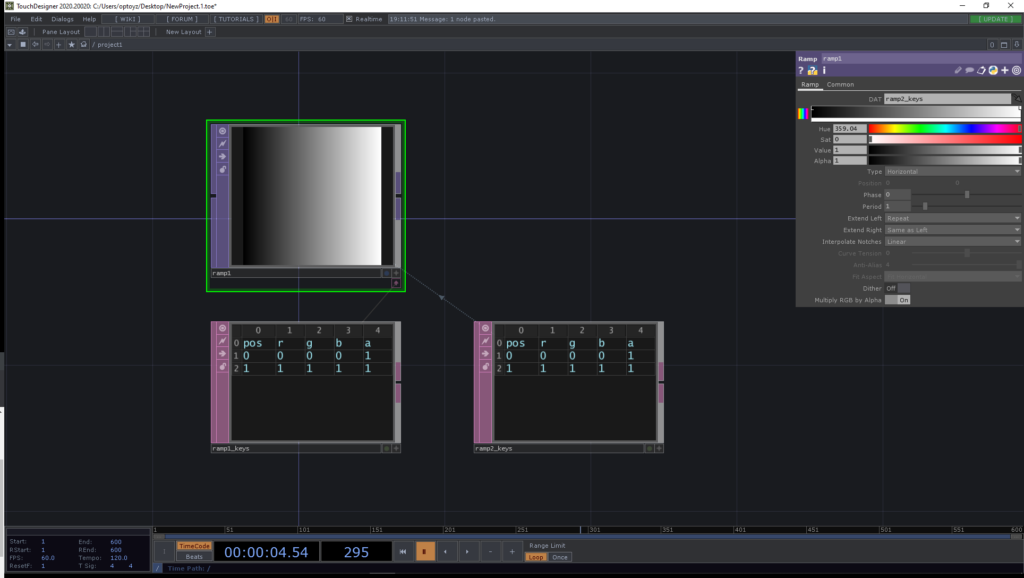Select the Once range limit button

[560, 557]
